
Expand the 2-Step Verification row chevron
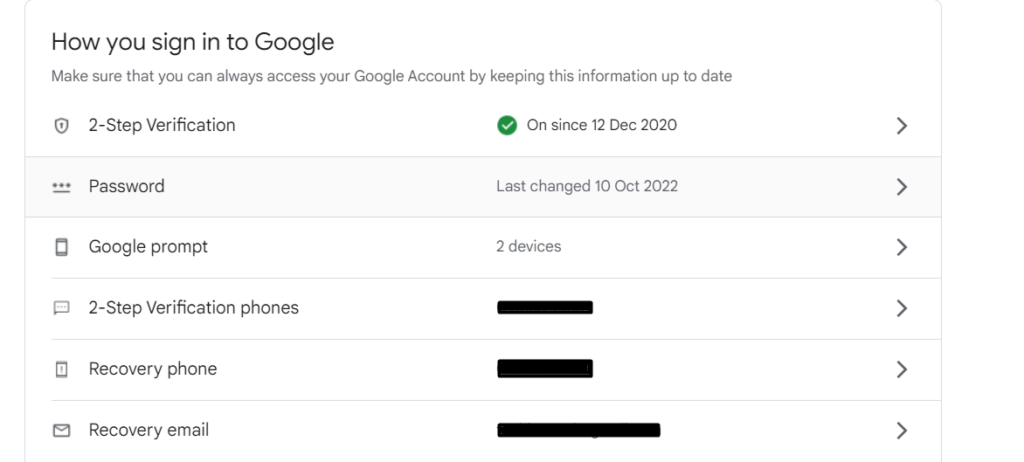point(901,126)
